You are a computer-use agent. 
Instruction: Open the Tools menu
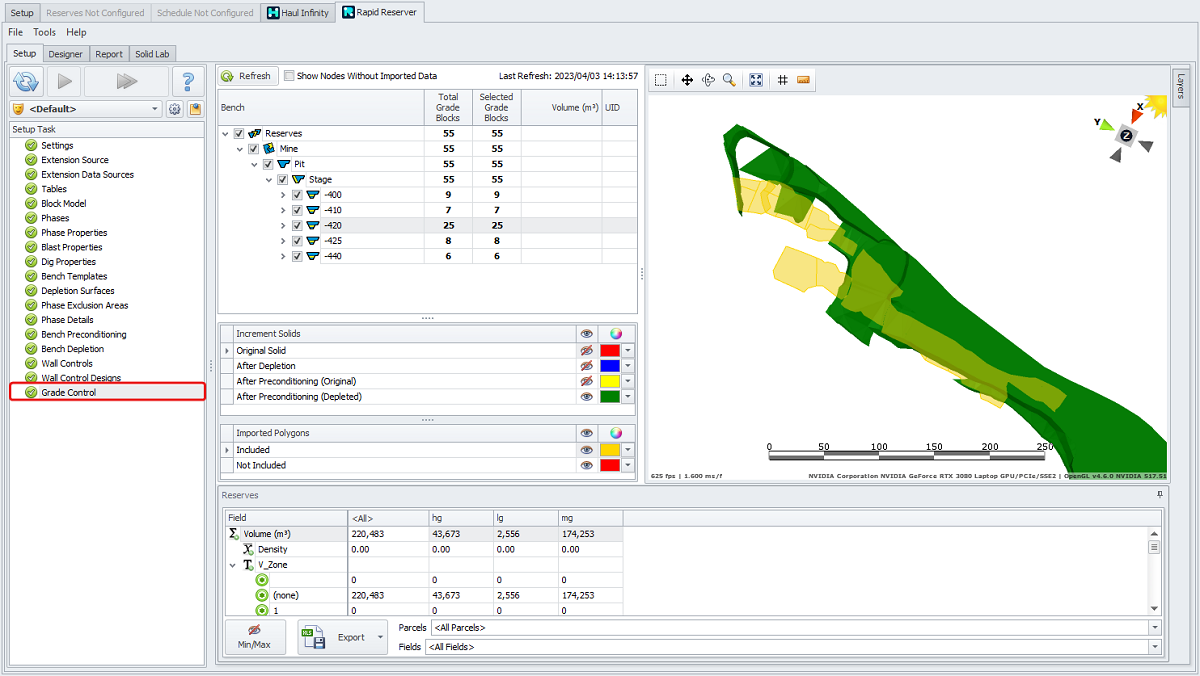pyautogui.click(x=45, y=32)
